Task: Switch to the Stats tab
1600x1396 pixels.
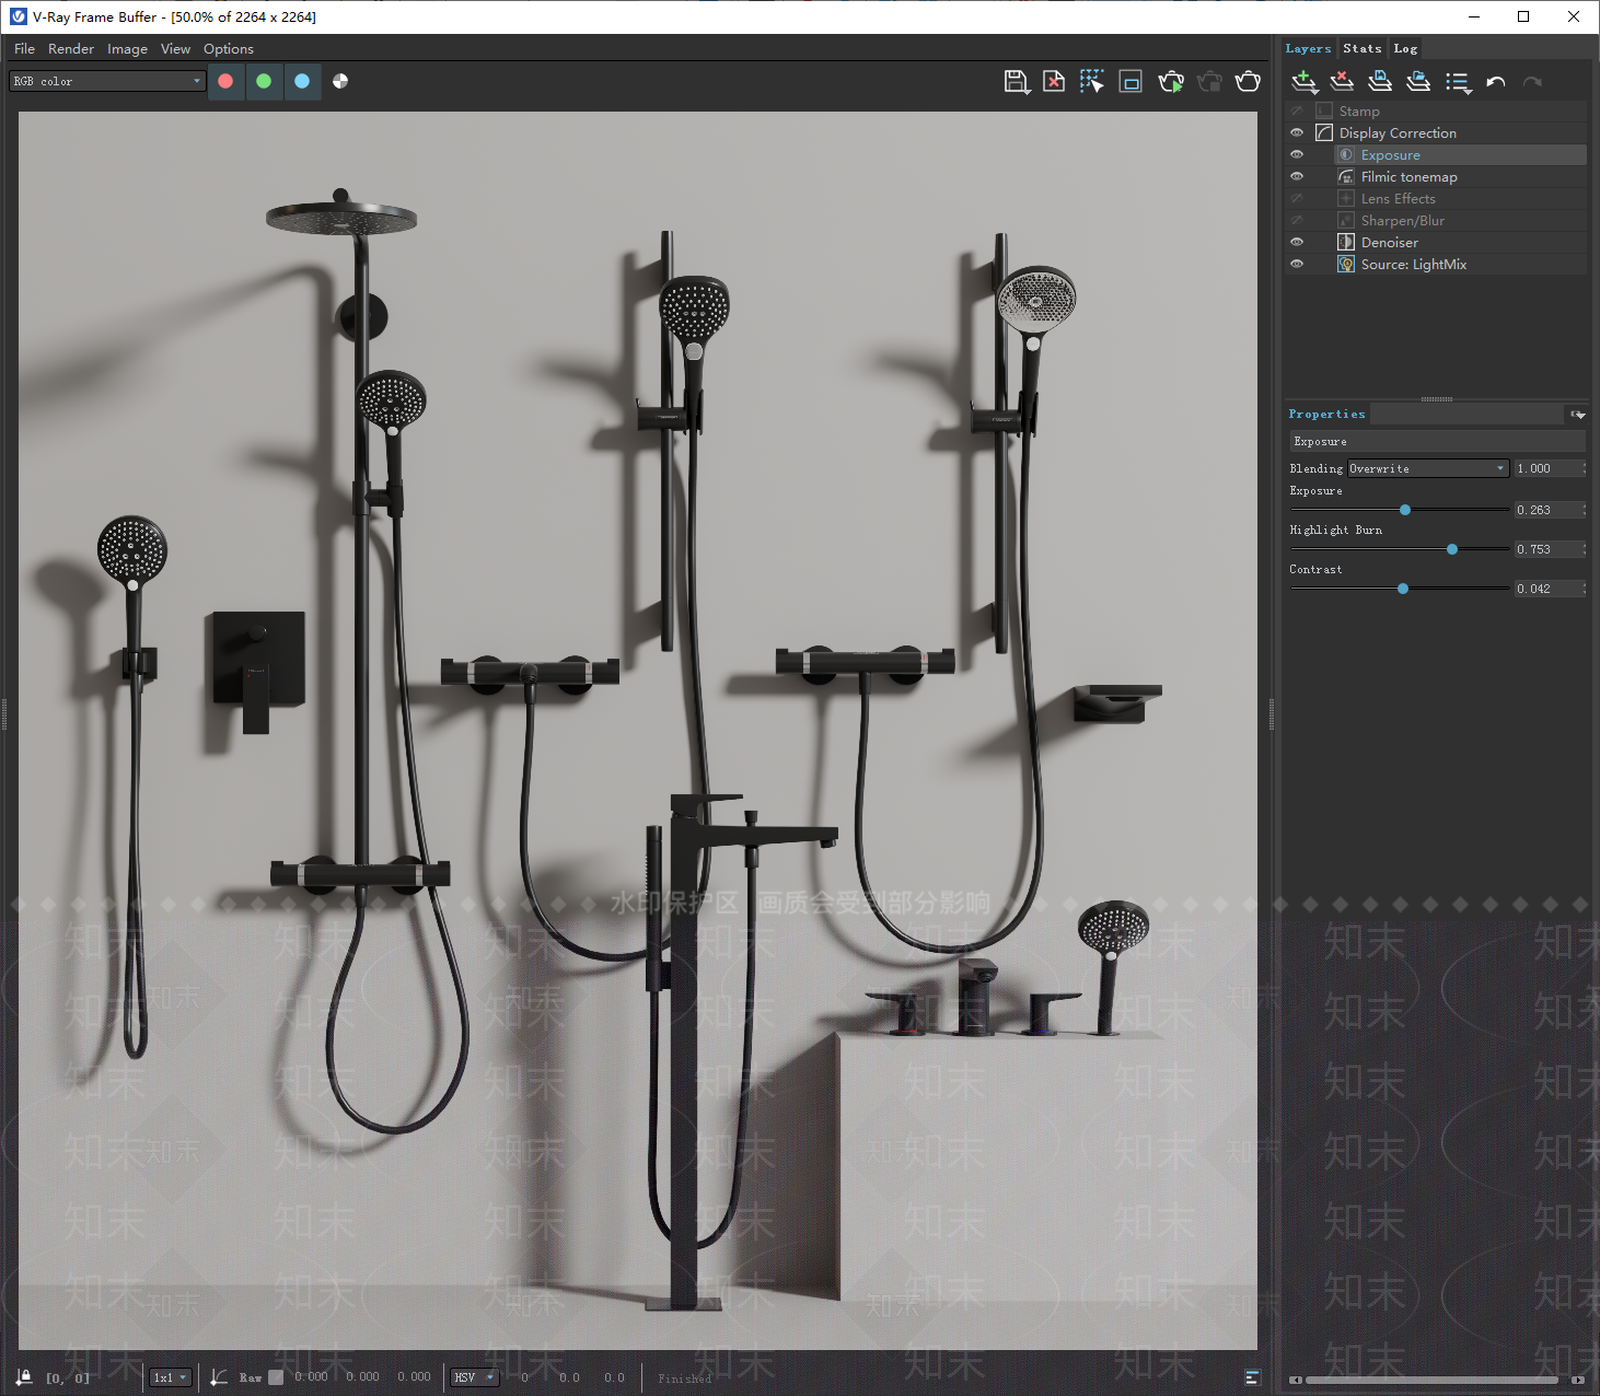Action: pos(1362,48)
